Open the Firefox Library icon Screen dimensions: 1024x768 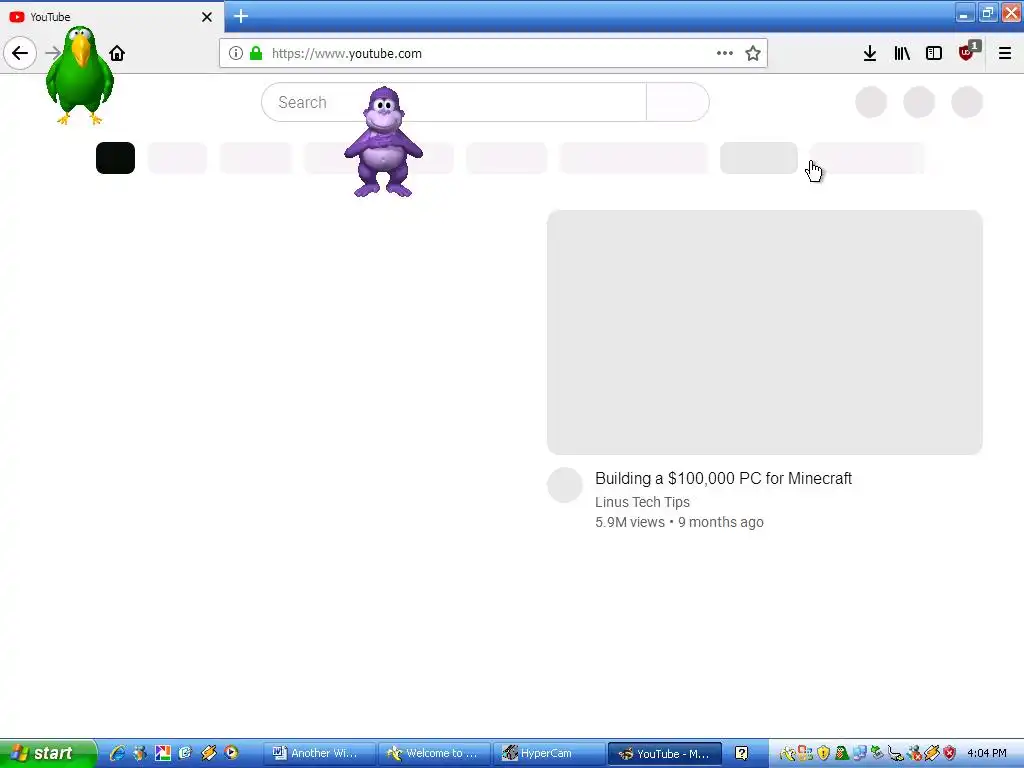(902, 54)
